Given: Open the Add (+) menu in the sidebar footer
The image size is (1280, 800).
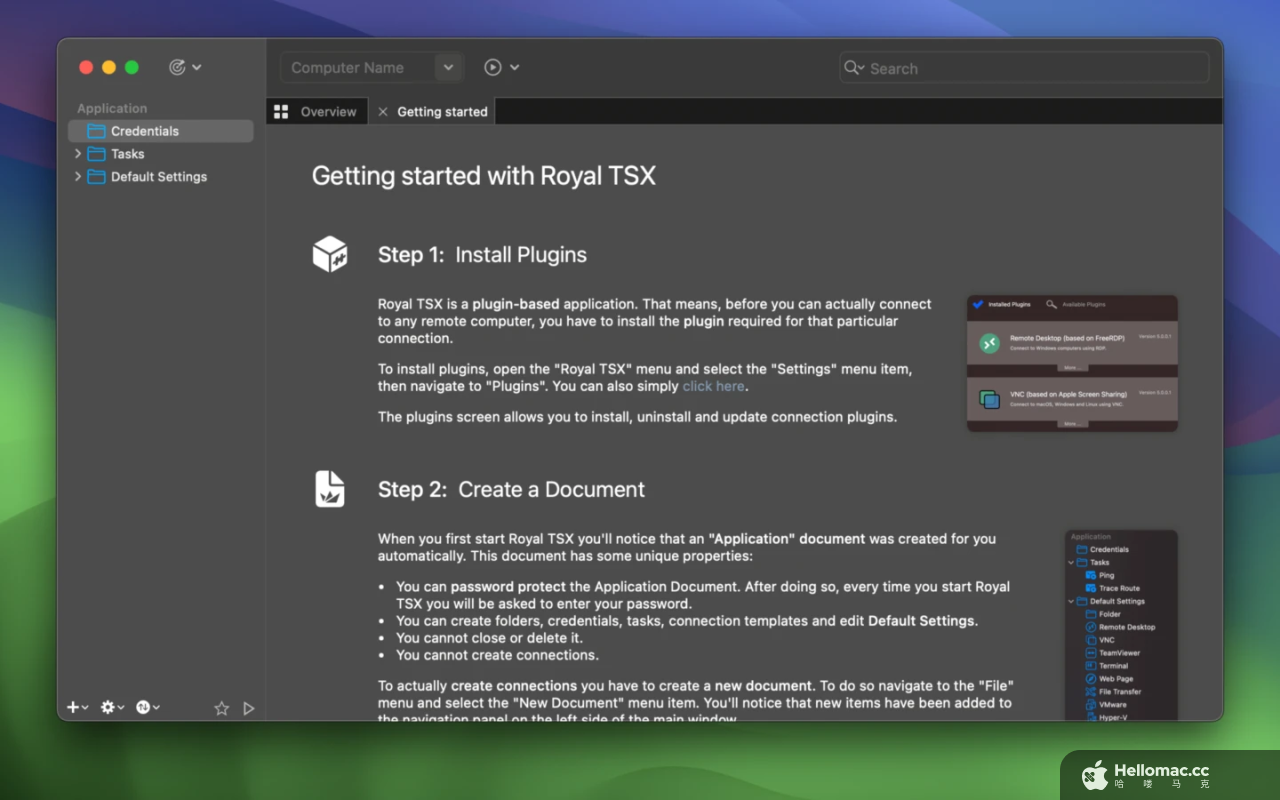Looking at the screenshot, I should [x=77, y=707].
